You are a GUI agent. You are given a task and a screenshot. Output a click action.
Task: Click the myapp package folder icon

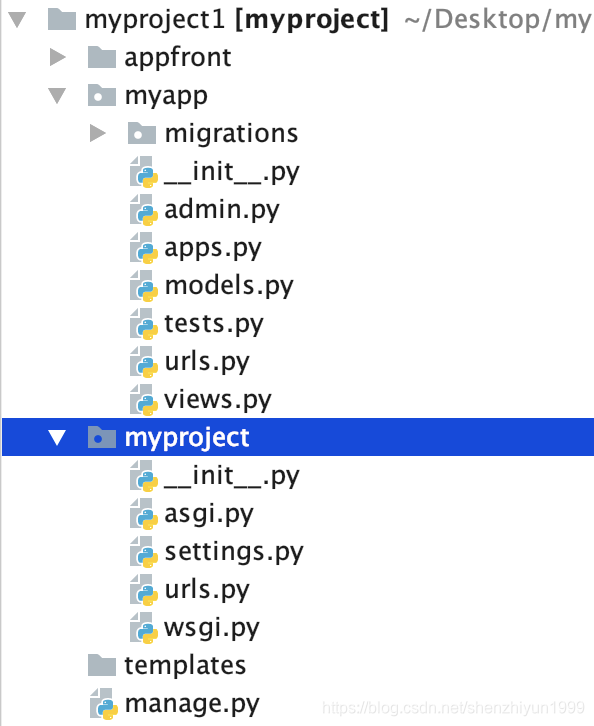click(102, 95)
